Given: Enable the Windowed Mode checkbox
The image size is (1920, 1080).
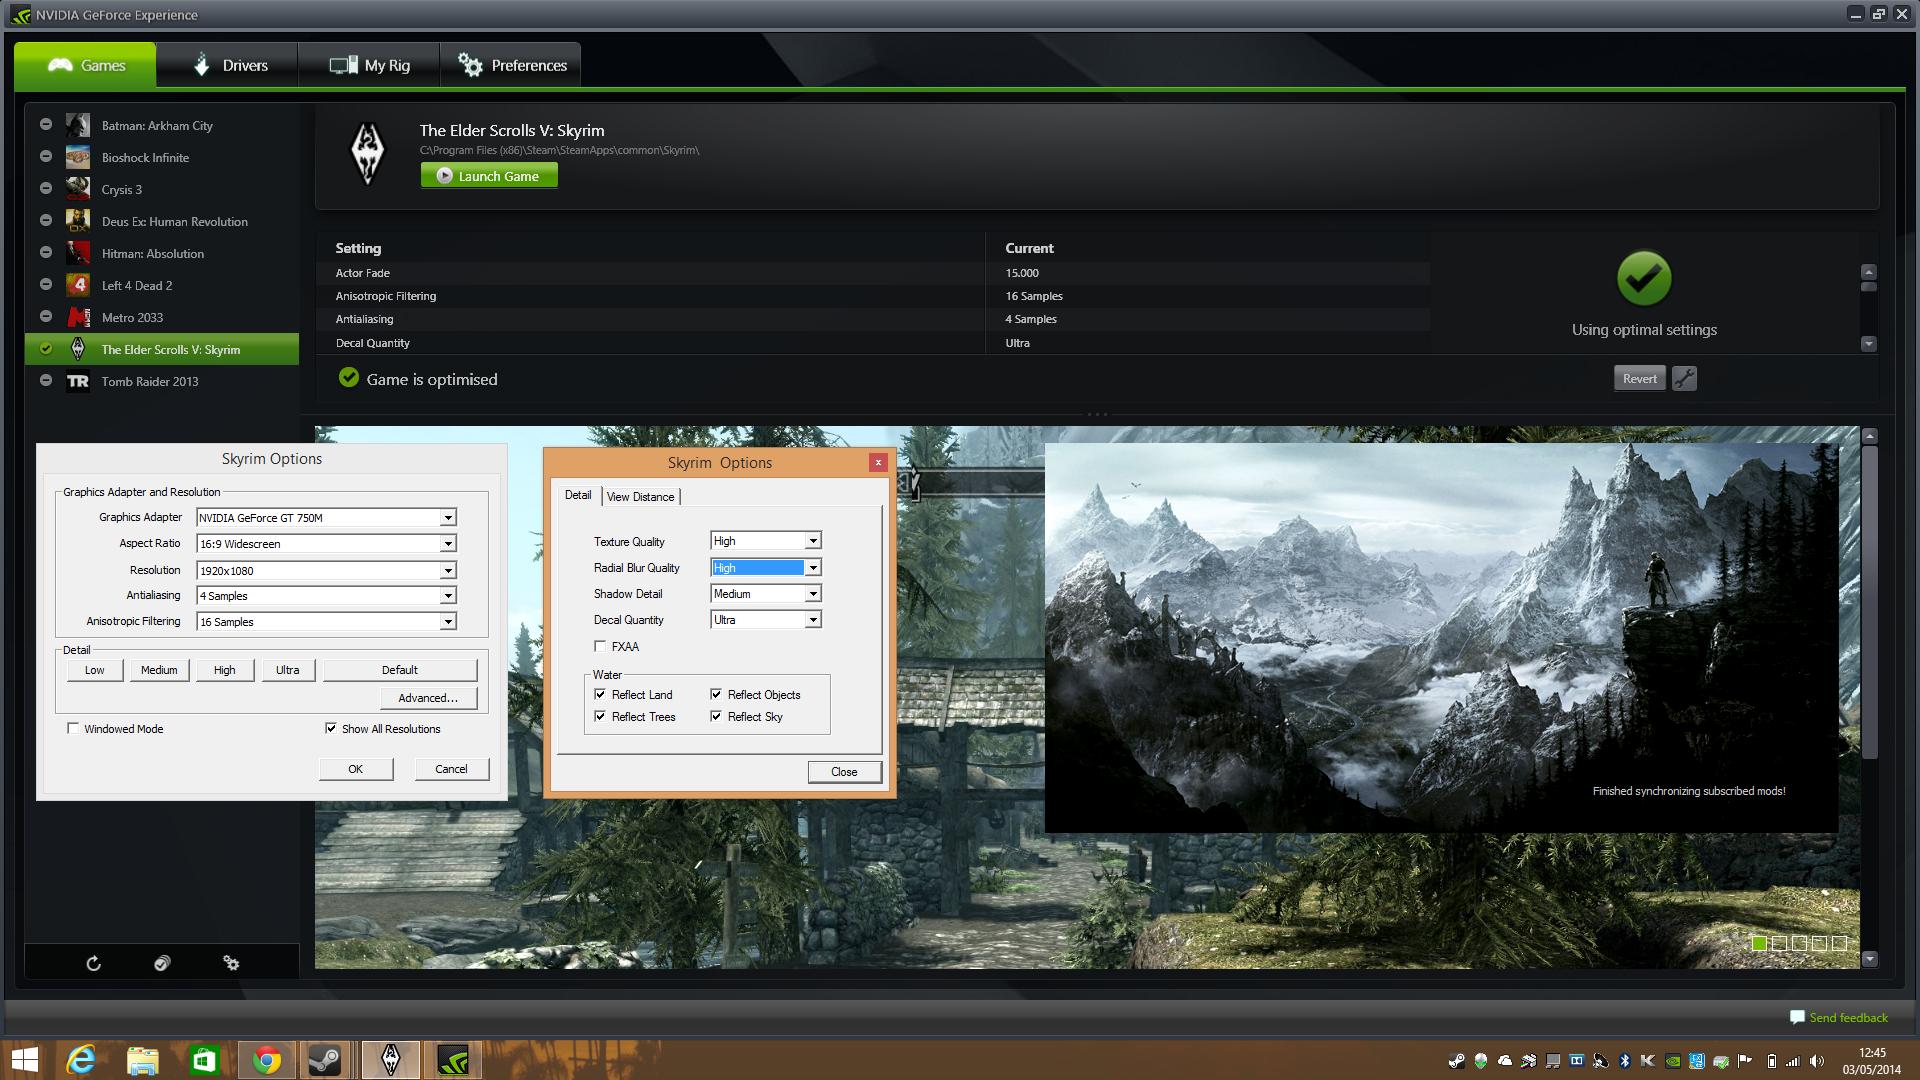Looking at the screenshot, I should pyautogui.click(x=73, y=728).
